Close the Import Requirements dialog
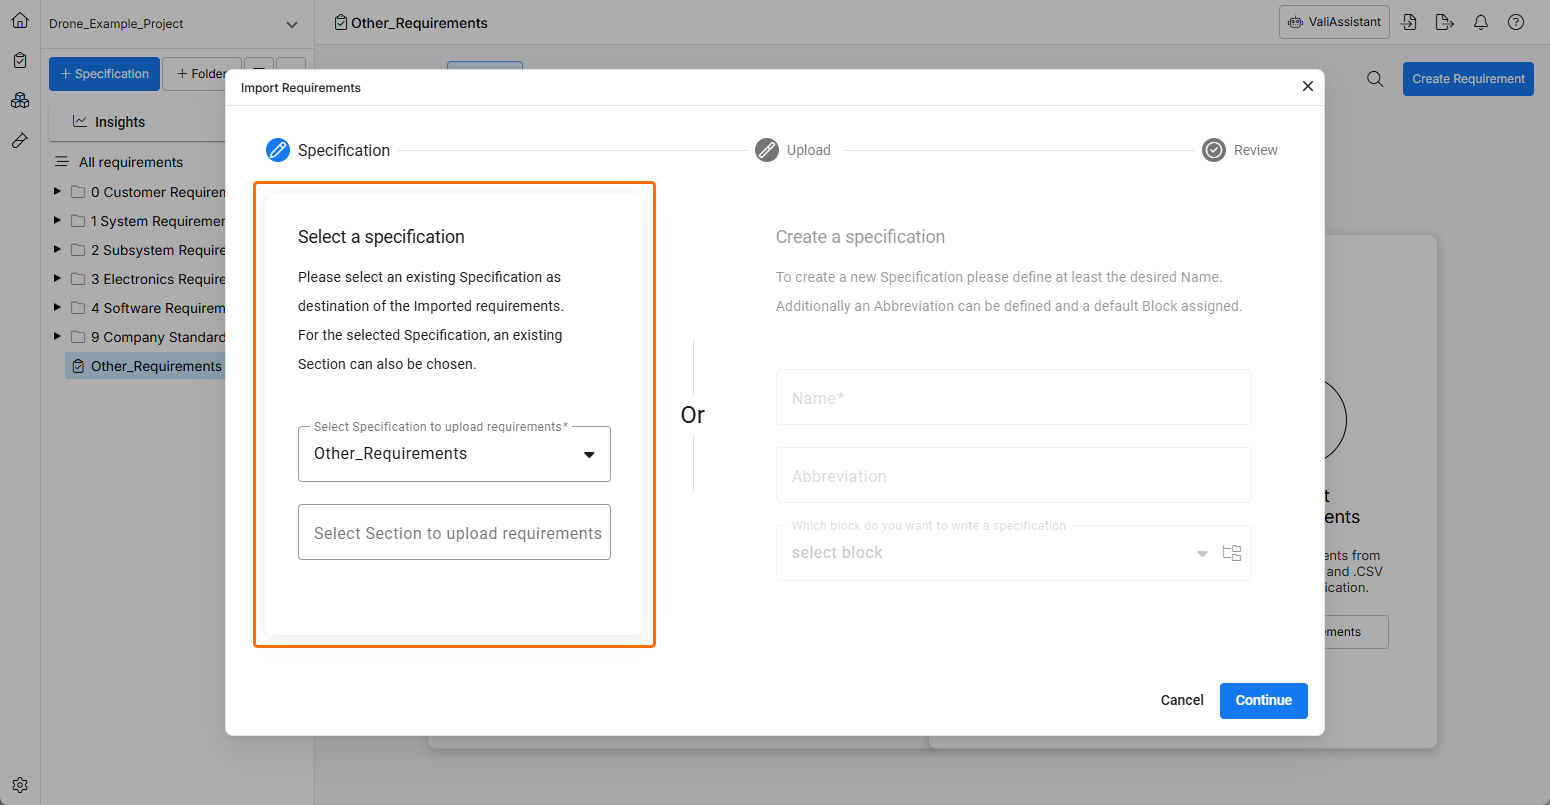This screenshot has width=1550, height=805. coord(1307,86)
